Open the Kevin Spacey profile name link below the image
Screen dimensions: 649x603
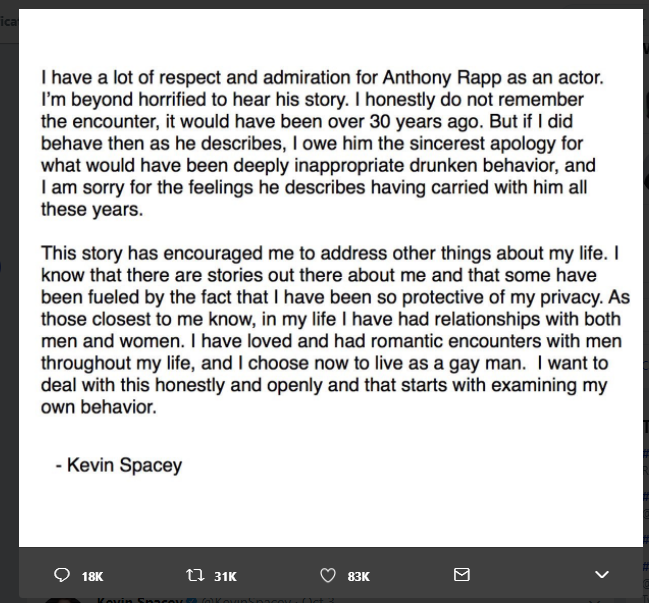141,600
